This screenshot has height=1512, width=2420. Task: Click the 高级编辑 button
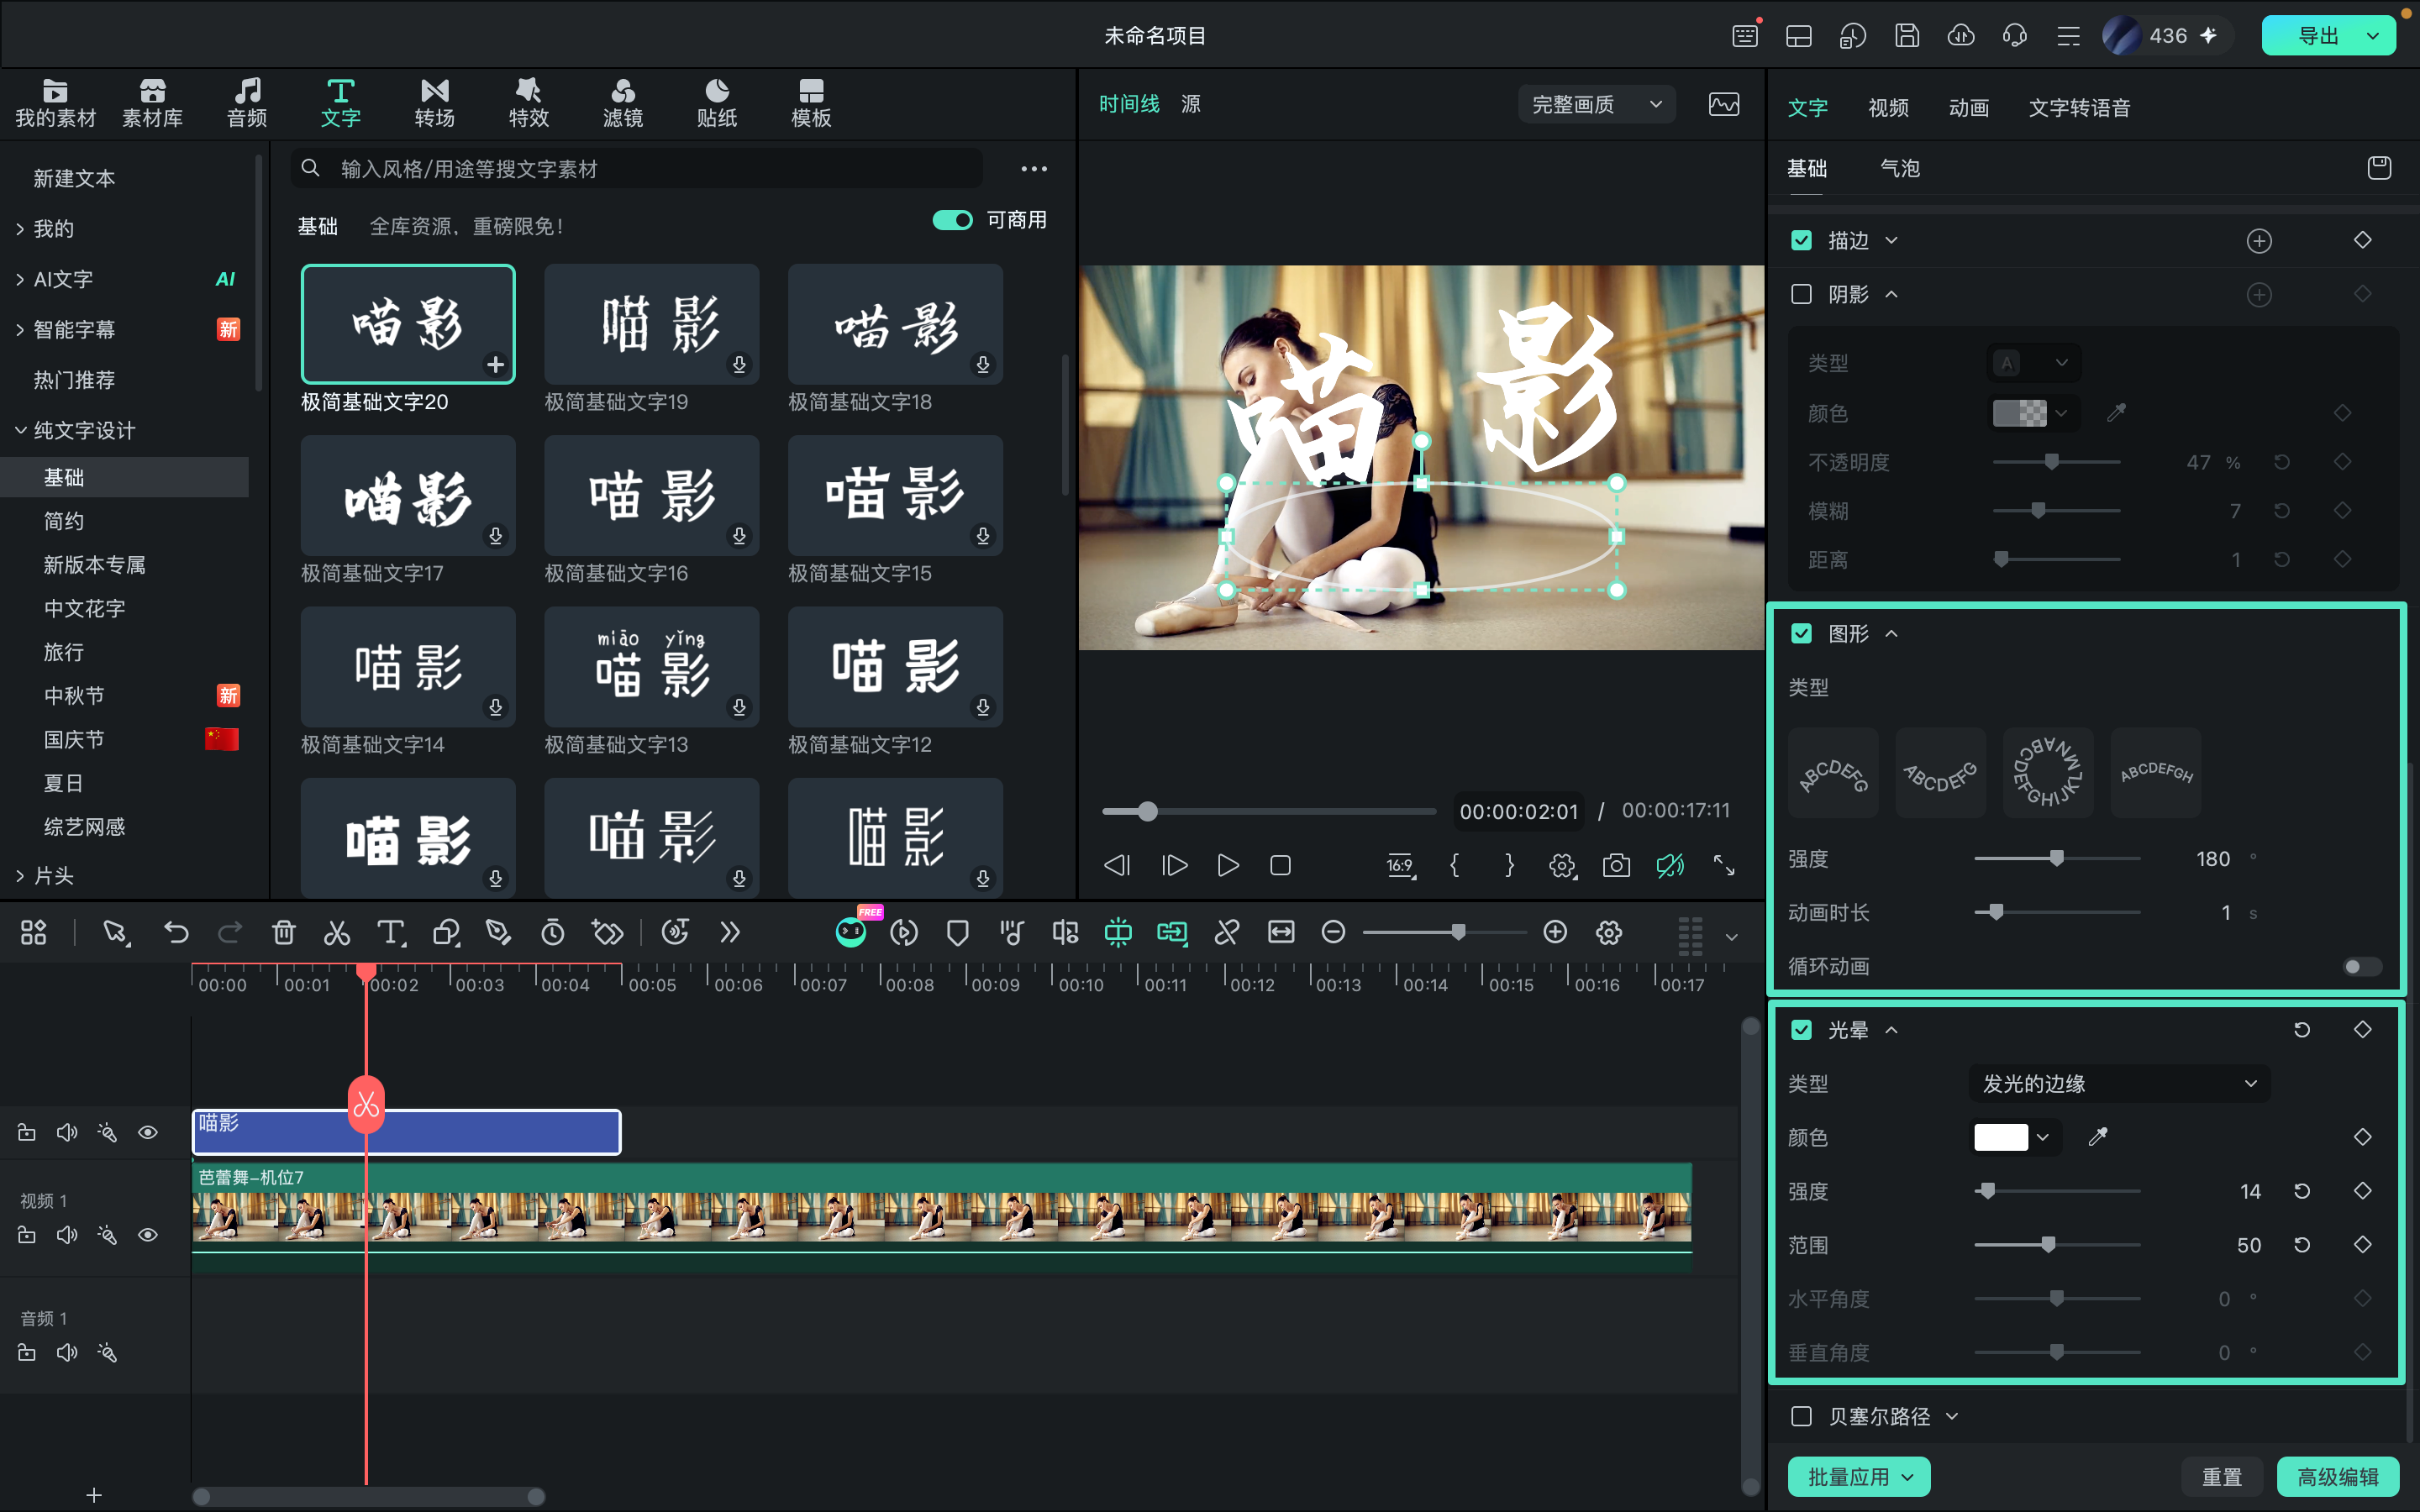click(x=2338, y=1476)
